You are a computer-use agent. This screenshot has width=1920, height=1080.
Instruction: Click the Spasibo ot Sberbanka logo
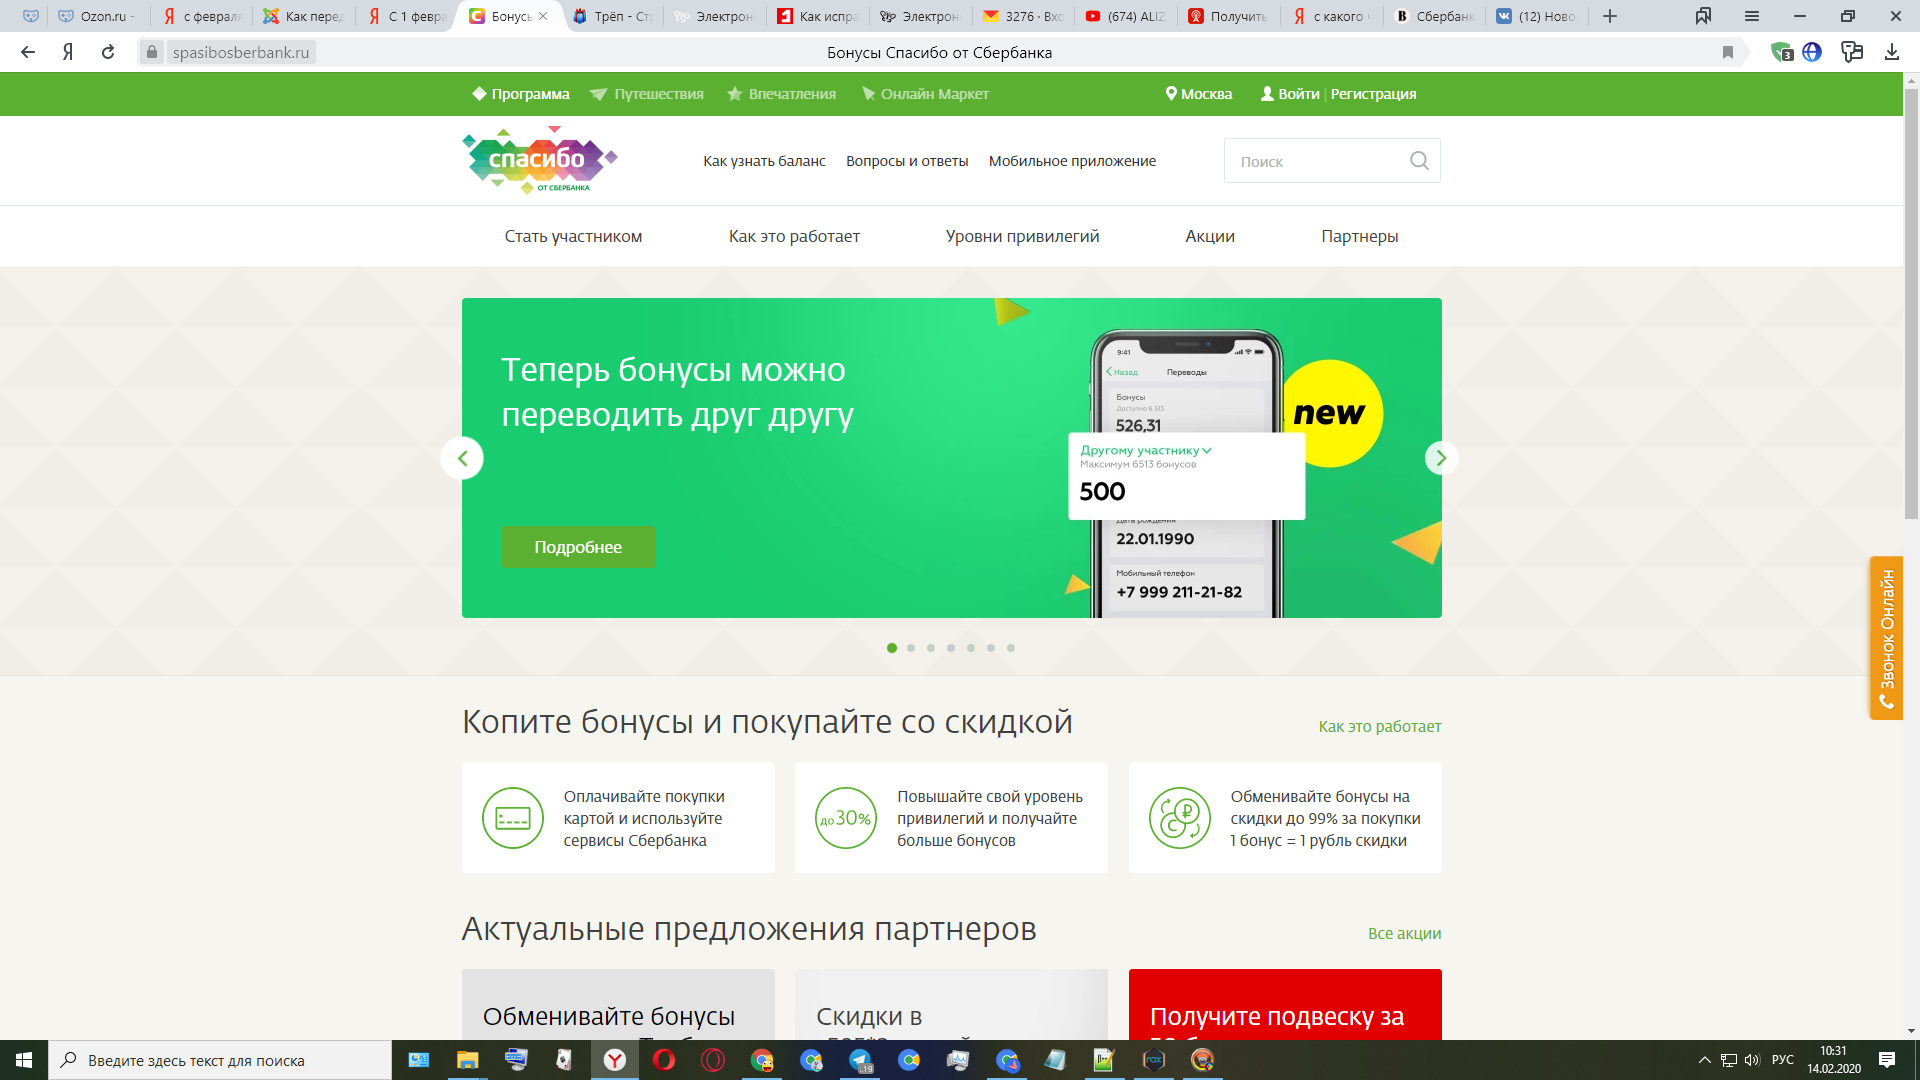pos(540,160)
